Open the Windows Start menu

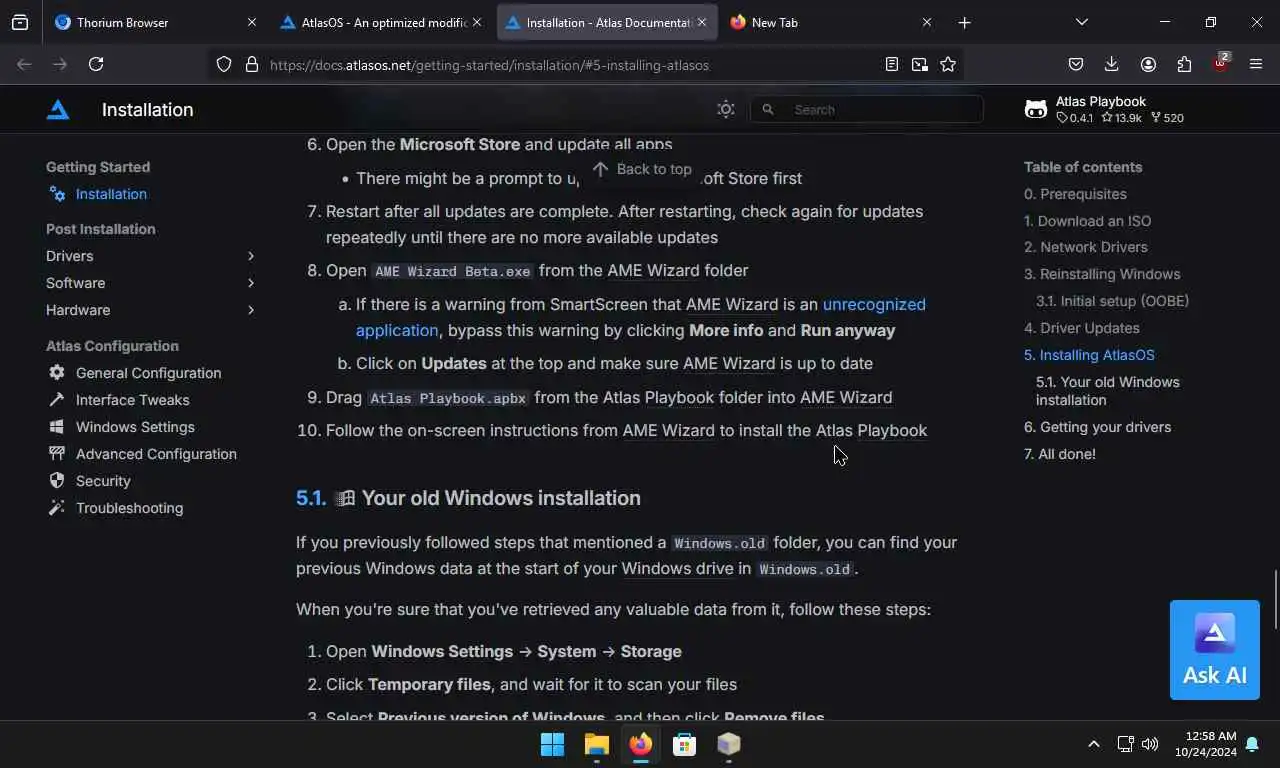pyautogui.click(x=552, y=744)
